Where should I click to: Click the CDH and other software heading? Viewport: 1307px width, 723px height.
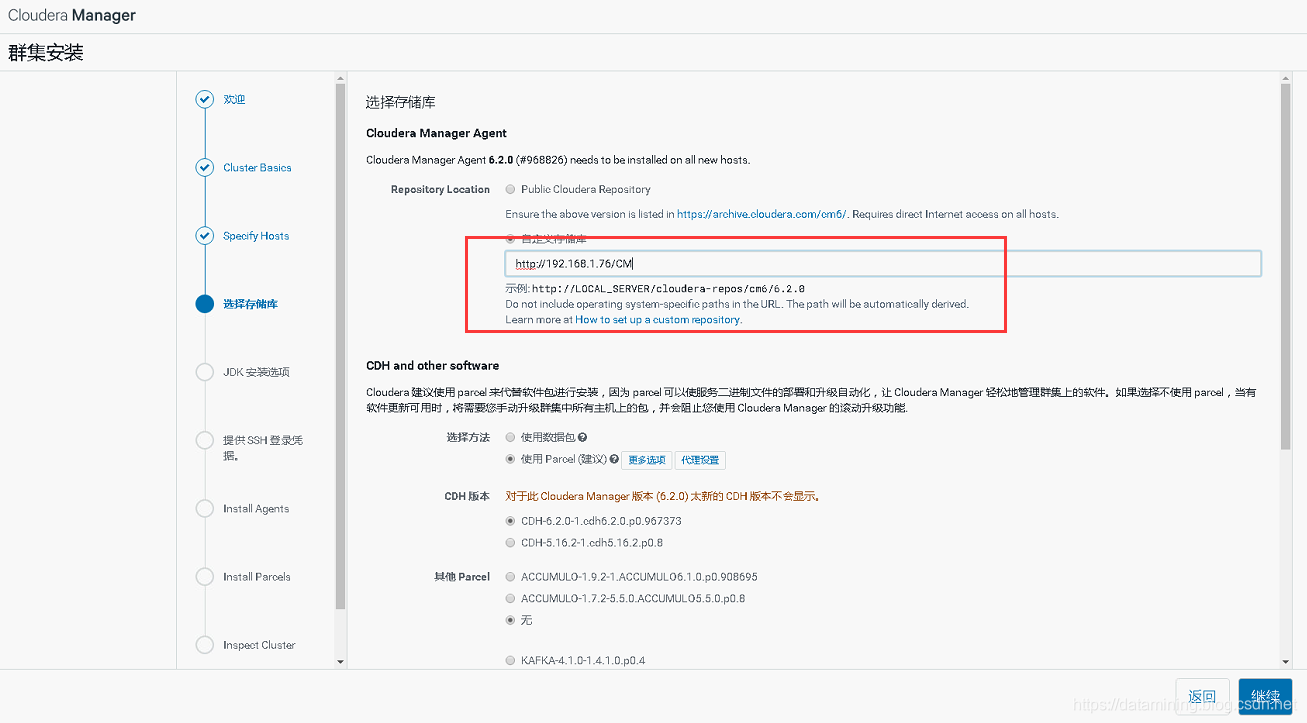click(x=432, y=366)
